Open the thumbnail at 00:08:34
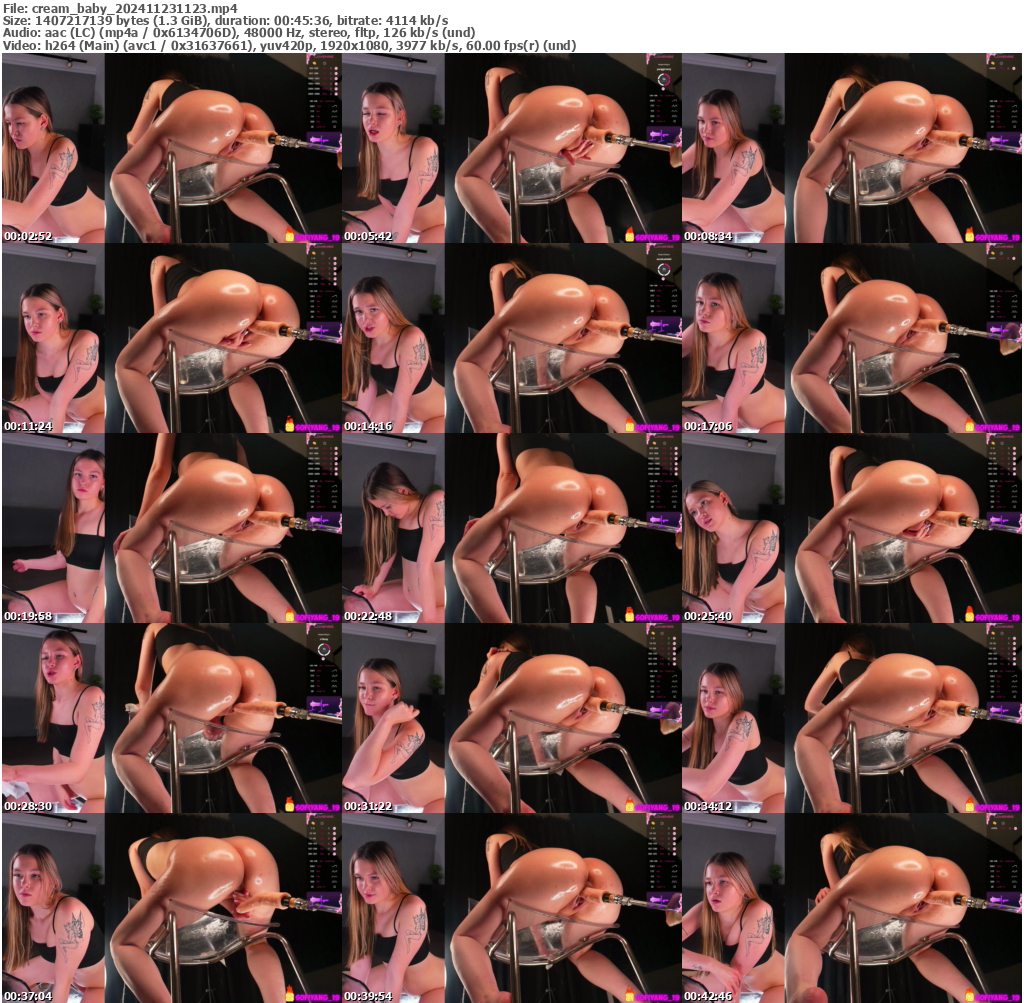This screenshot has height=1003, width=1024. (851, 148)
